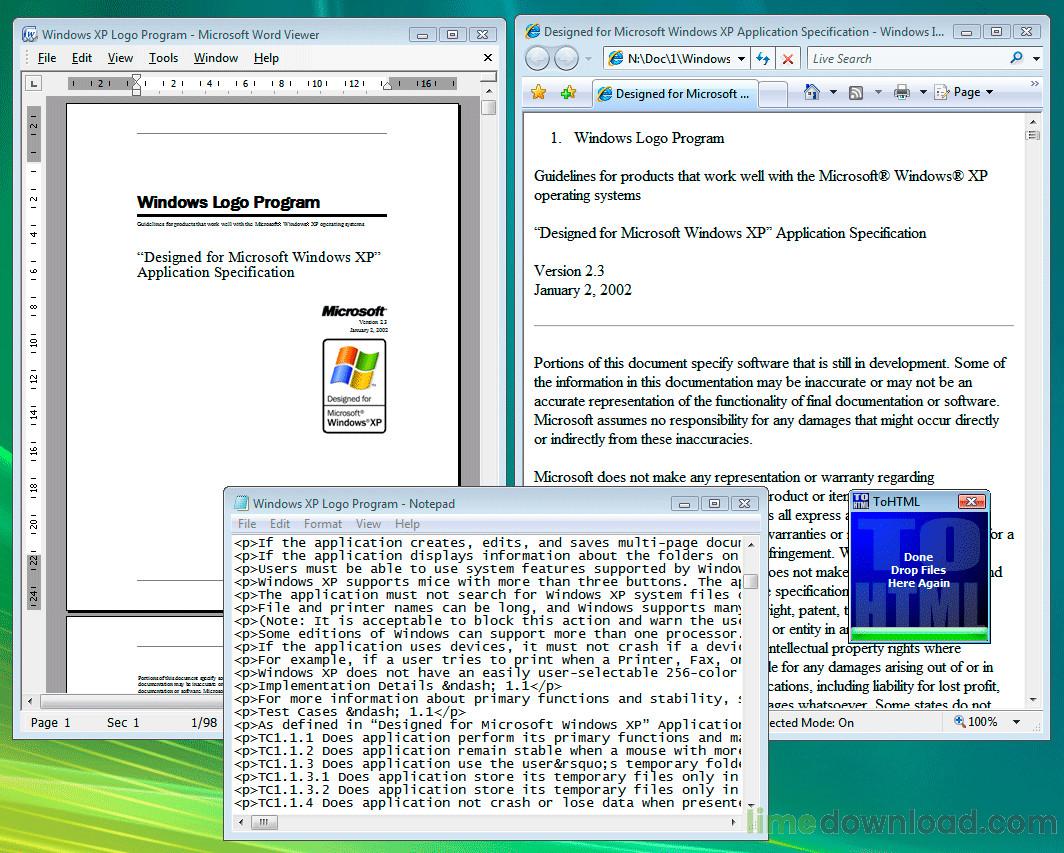Image resolution: width=1064 pixels, height=853 pixels.
Task: Click the Add to Favorites icon
Action: point(569,93)
